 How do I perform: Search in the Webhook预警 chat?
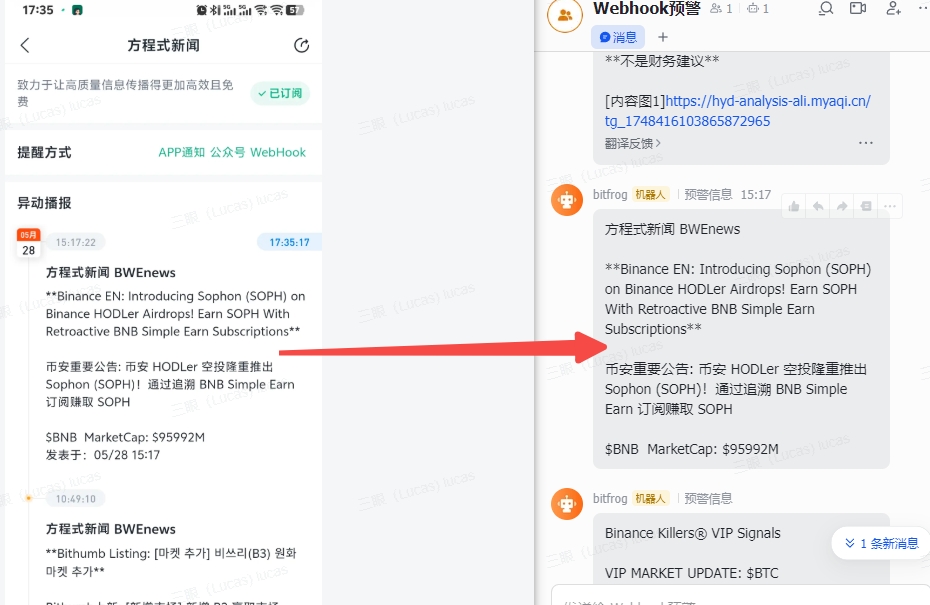coord(826,8)
